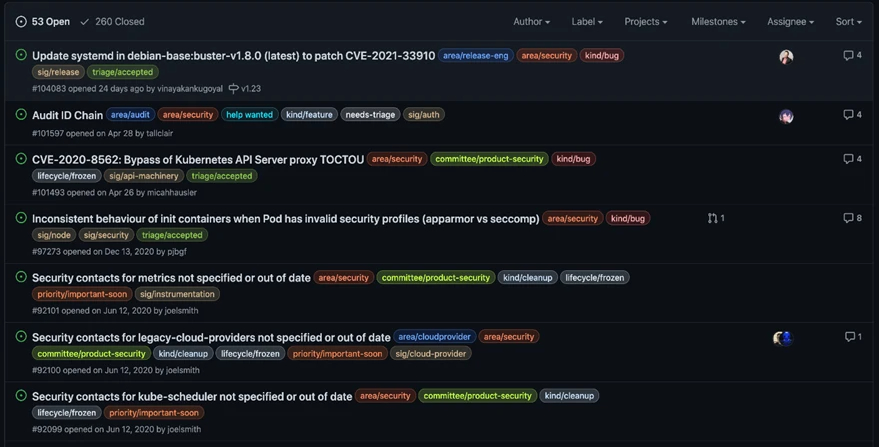Viewport: 879px width, 447px height.
Task: Open the Author filter dropdown
Action: coord(531,21)
